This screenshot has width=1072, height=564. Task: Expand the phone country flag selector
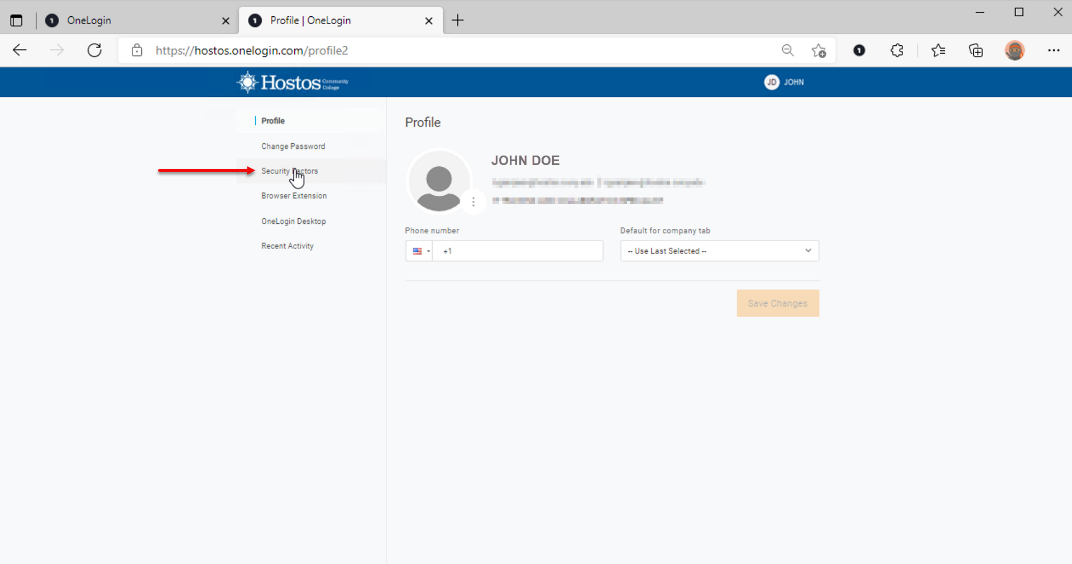(x=419, y=251)
